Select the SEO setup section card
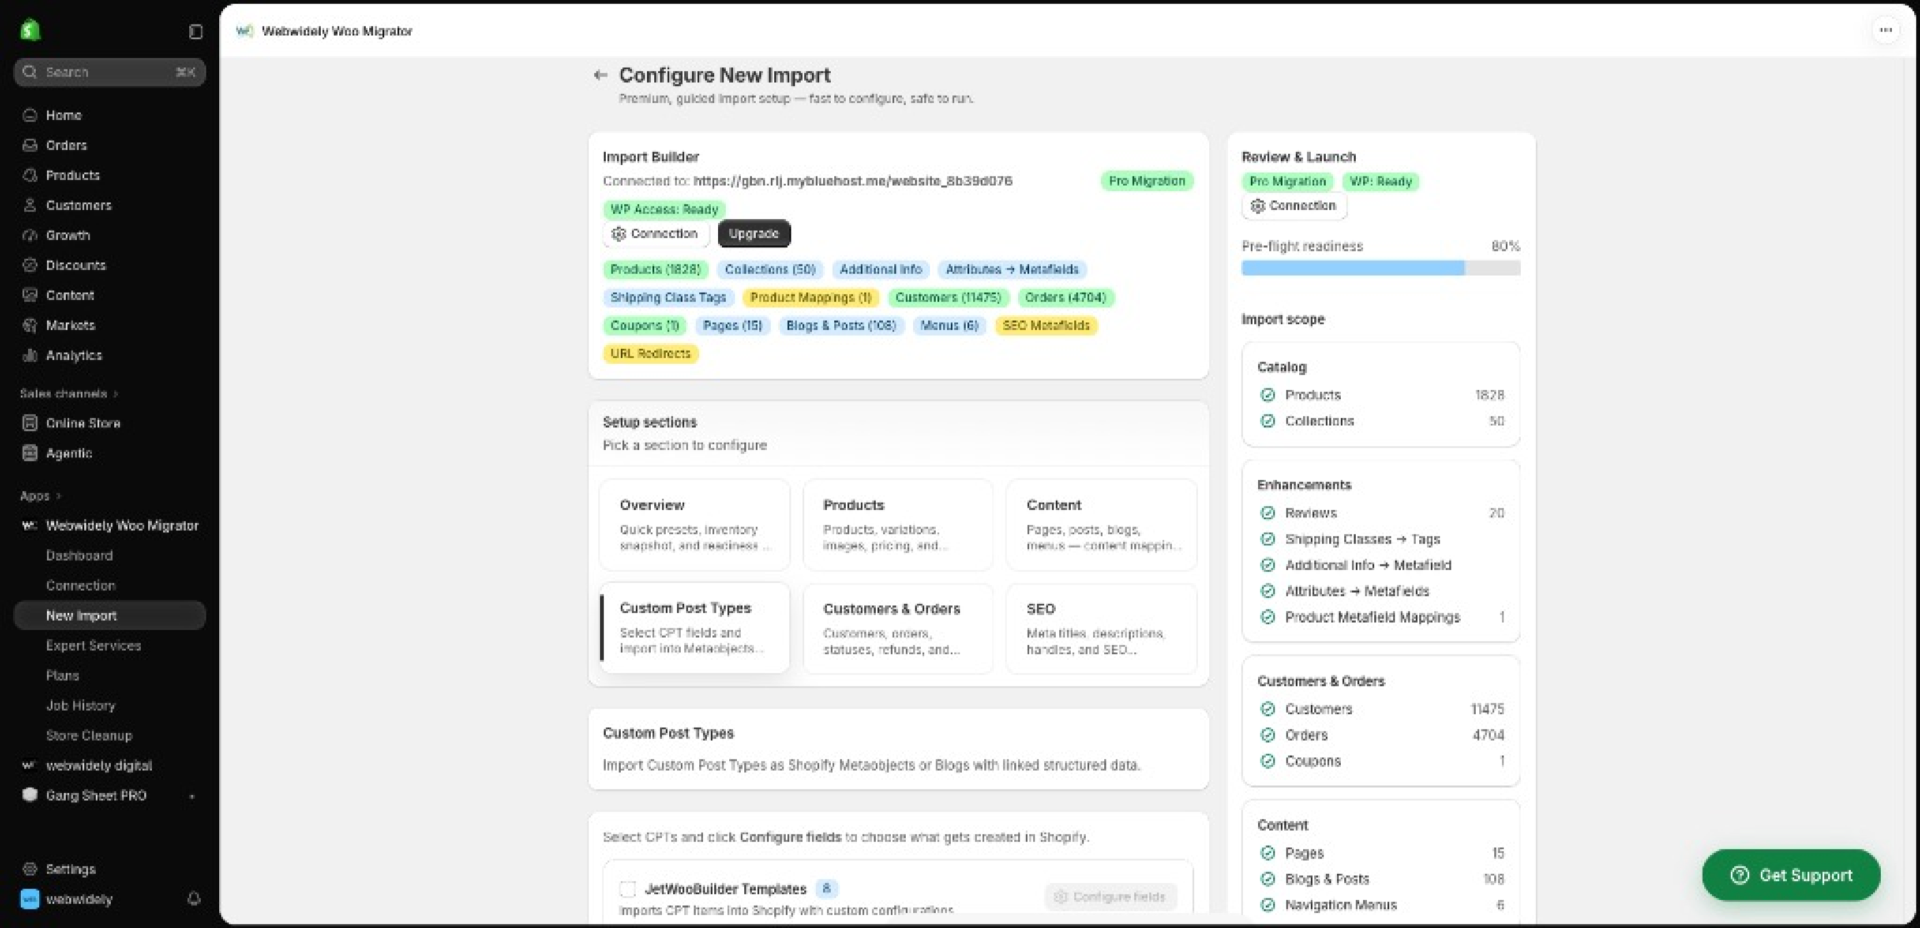The height and width of the screenshot is (928, 1920). click(x=1101, y=628)
